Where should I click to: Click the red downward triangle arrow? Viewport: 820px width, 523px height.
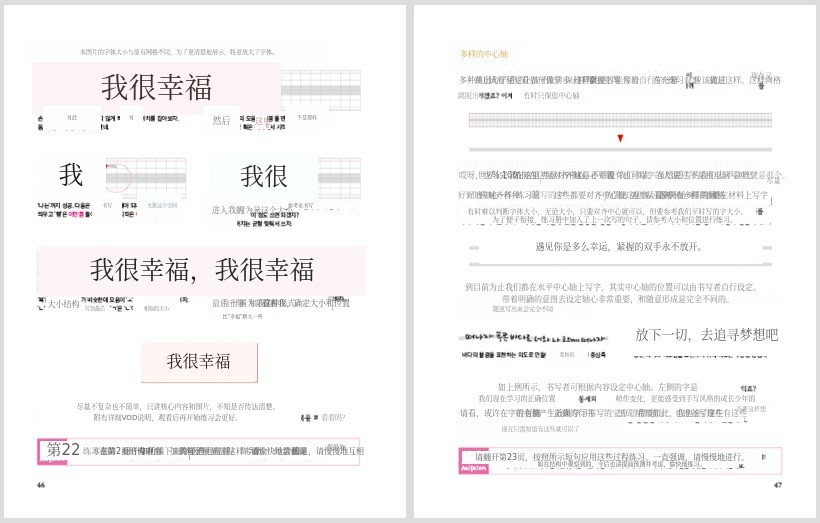620,138
